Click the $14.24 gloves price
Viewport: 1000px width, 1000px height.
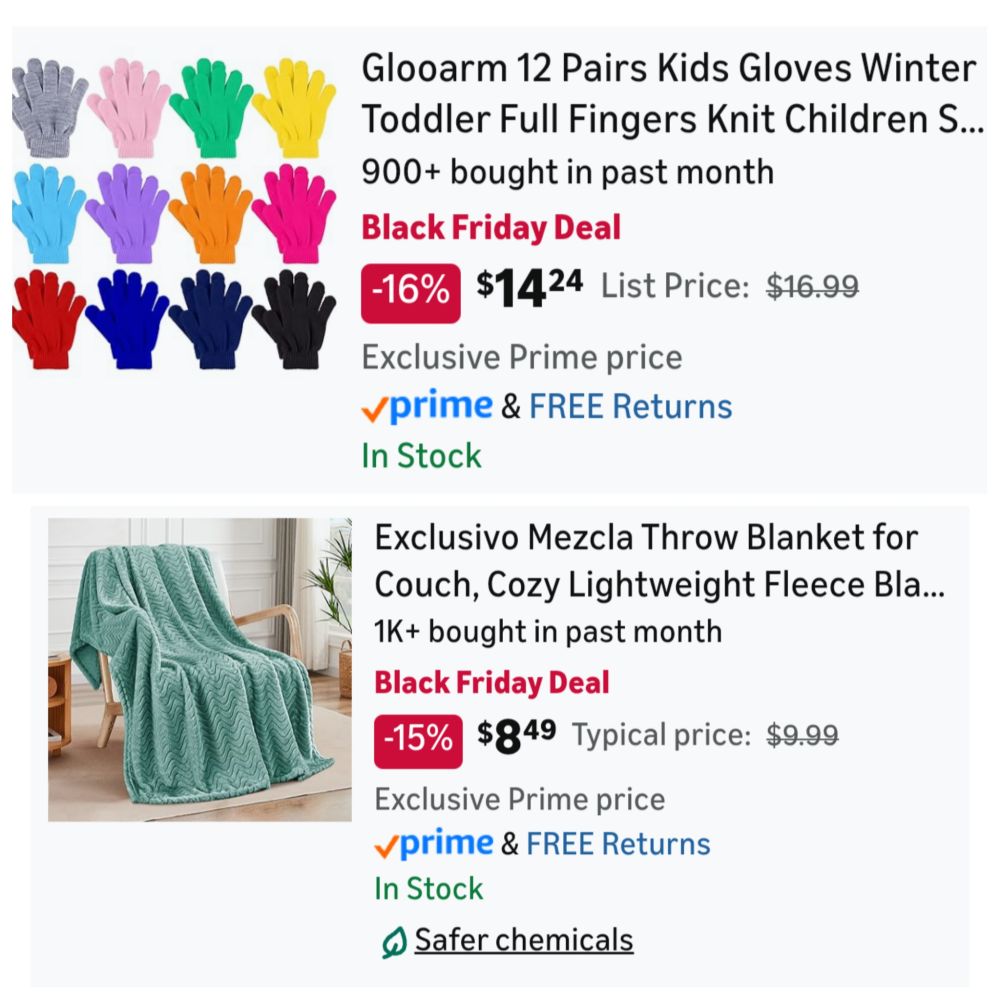click(529, 288)
